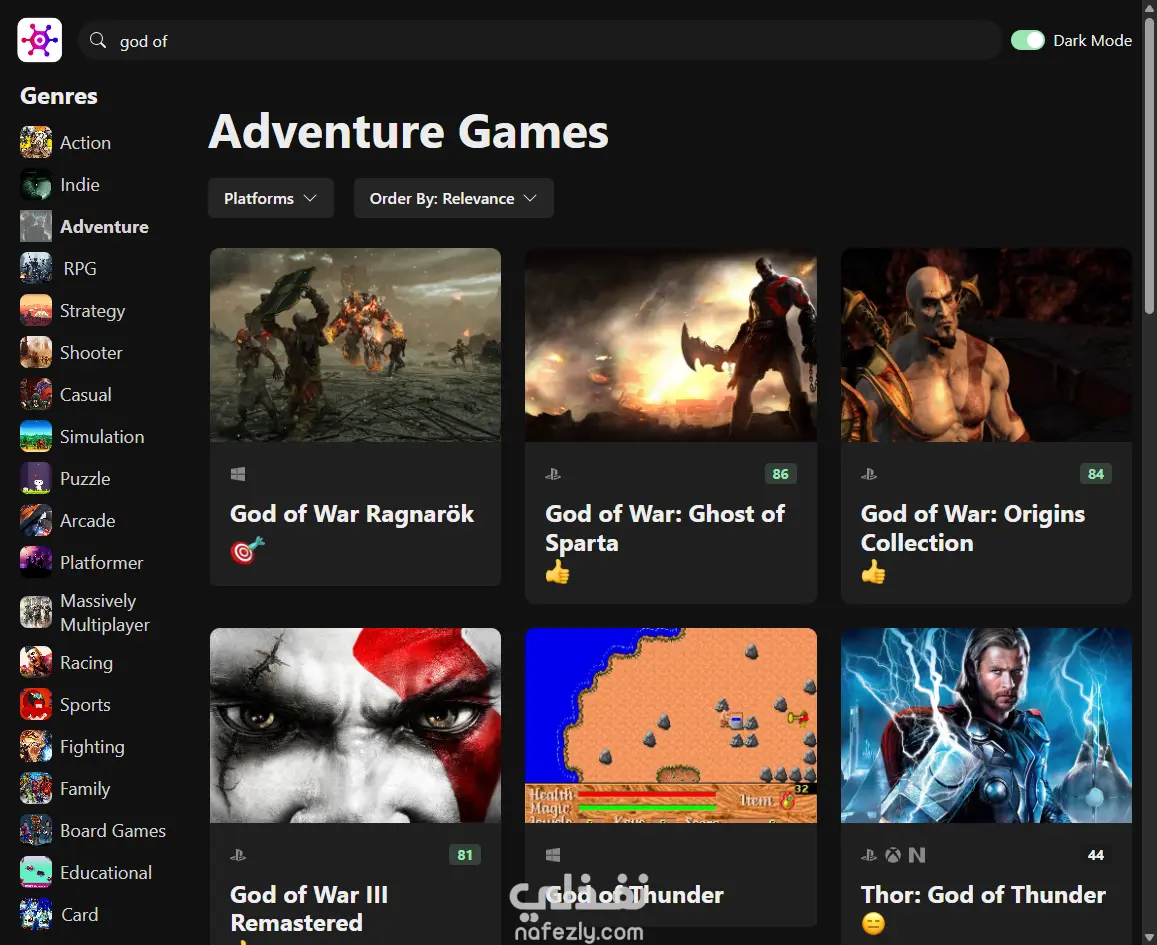The width and height of the screenshot is (1157, 945).
Task: Click the Shooter genre thumbnail icon
Action: click(x=35, y=353)
